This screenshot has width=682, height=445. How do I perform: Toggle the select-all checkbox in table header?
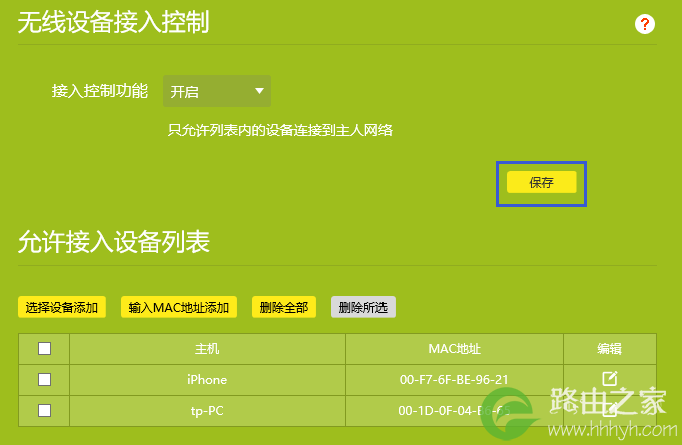(x=44, y=348)
